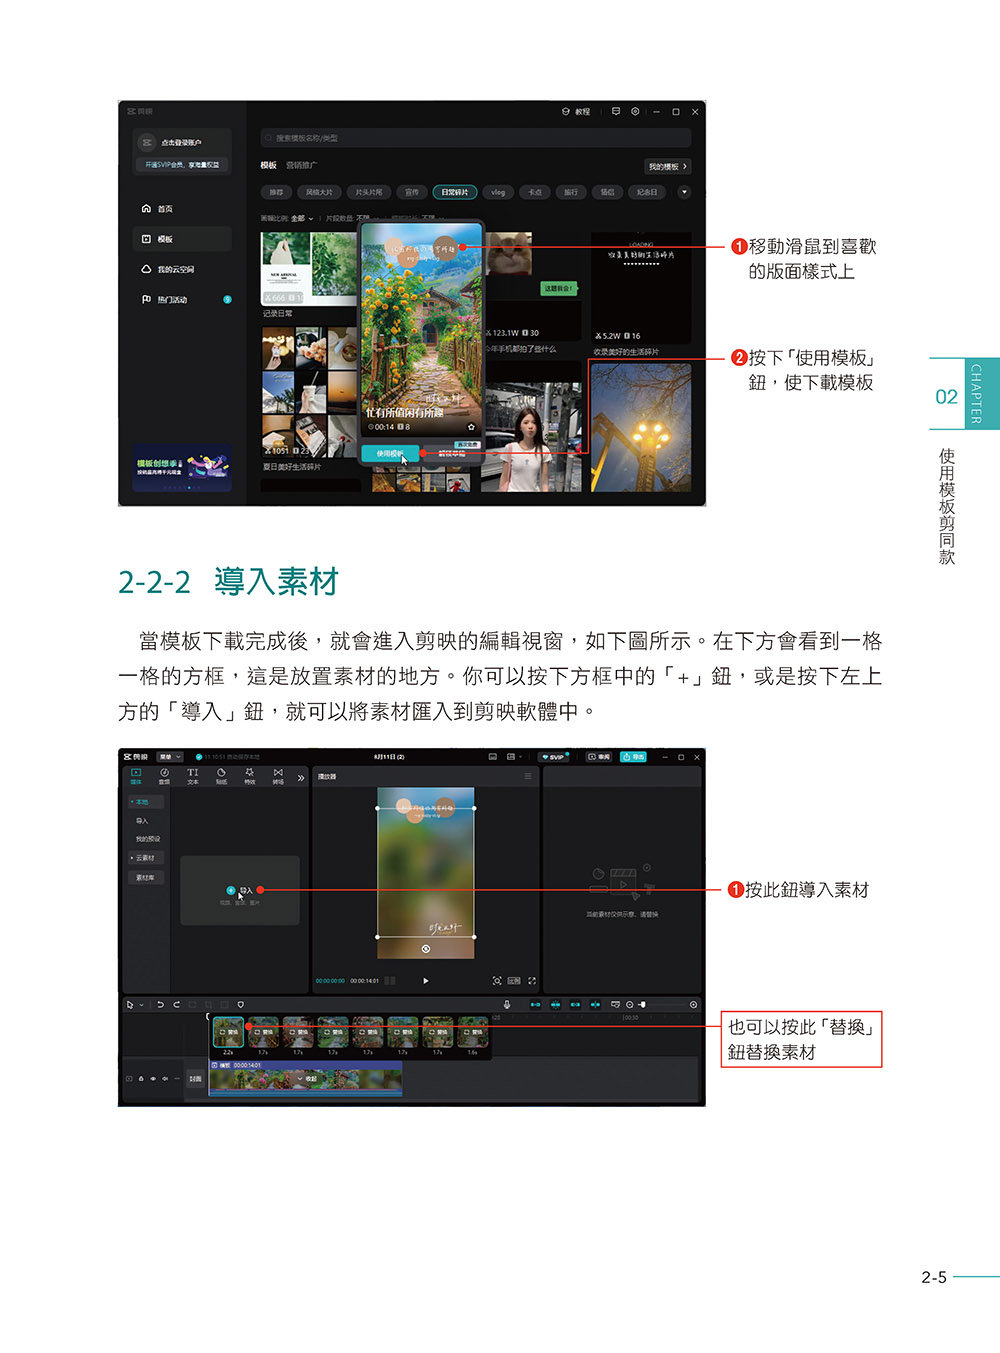The image size is (1000, 1353).
Task: Open the 转场 (Transitions) panel
Action: point(279,776)
